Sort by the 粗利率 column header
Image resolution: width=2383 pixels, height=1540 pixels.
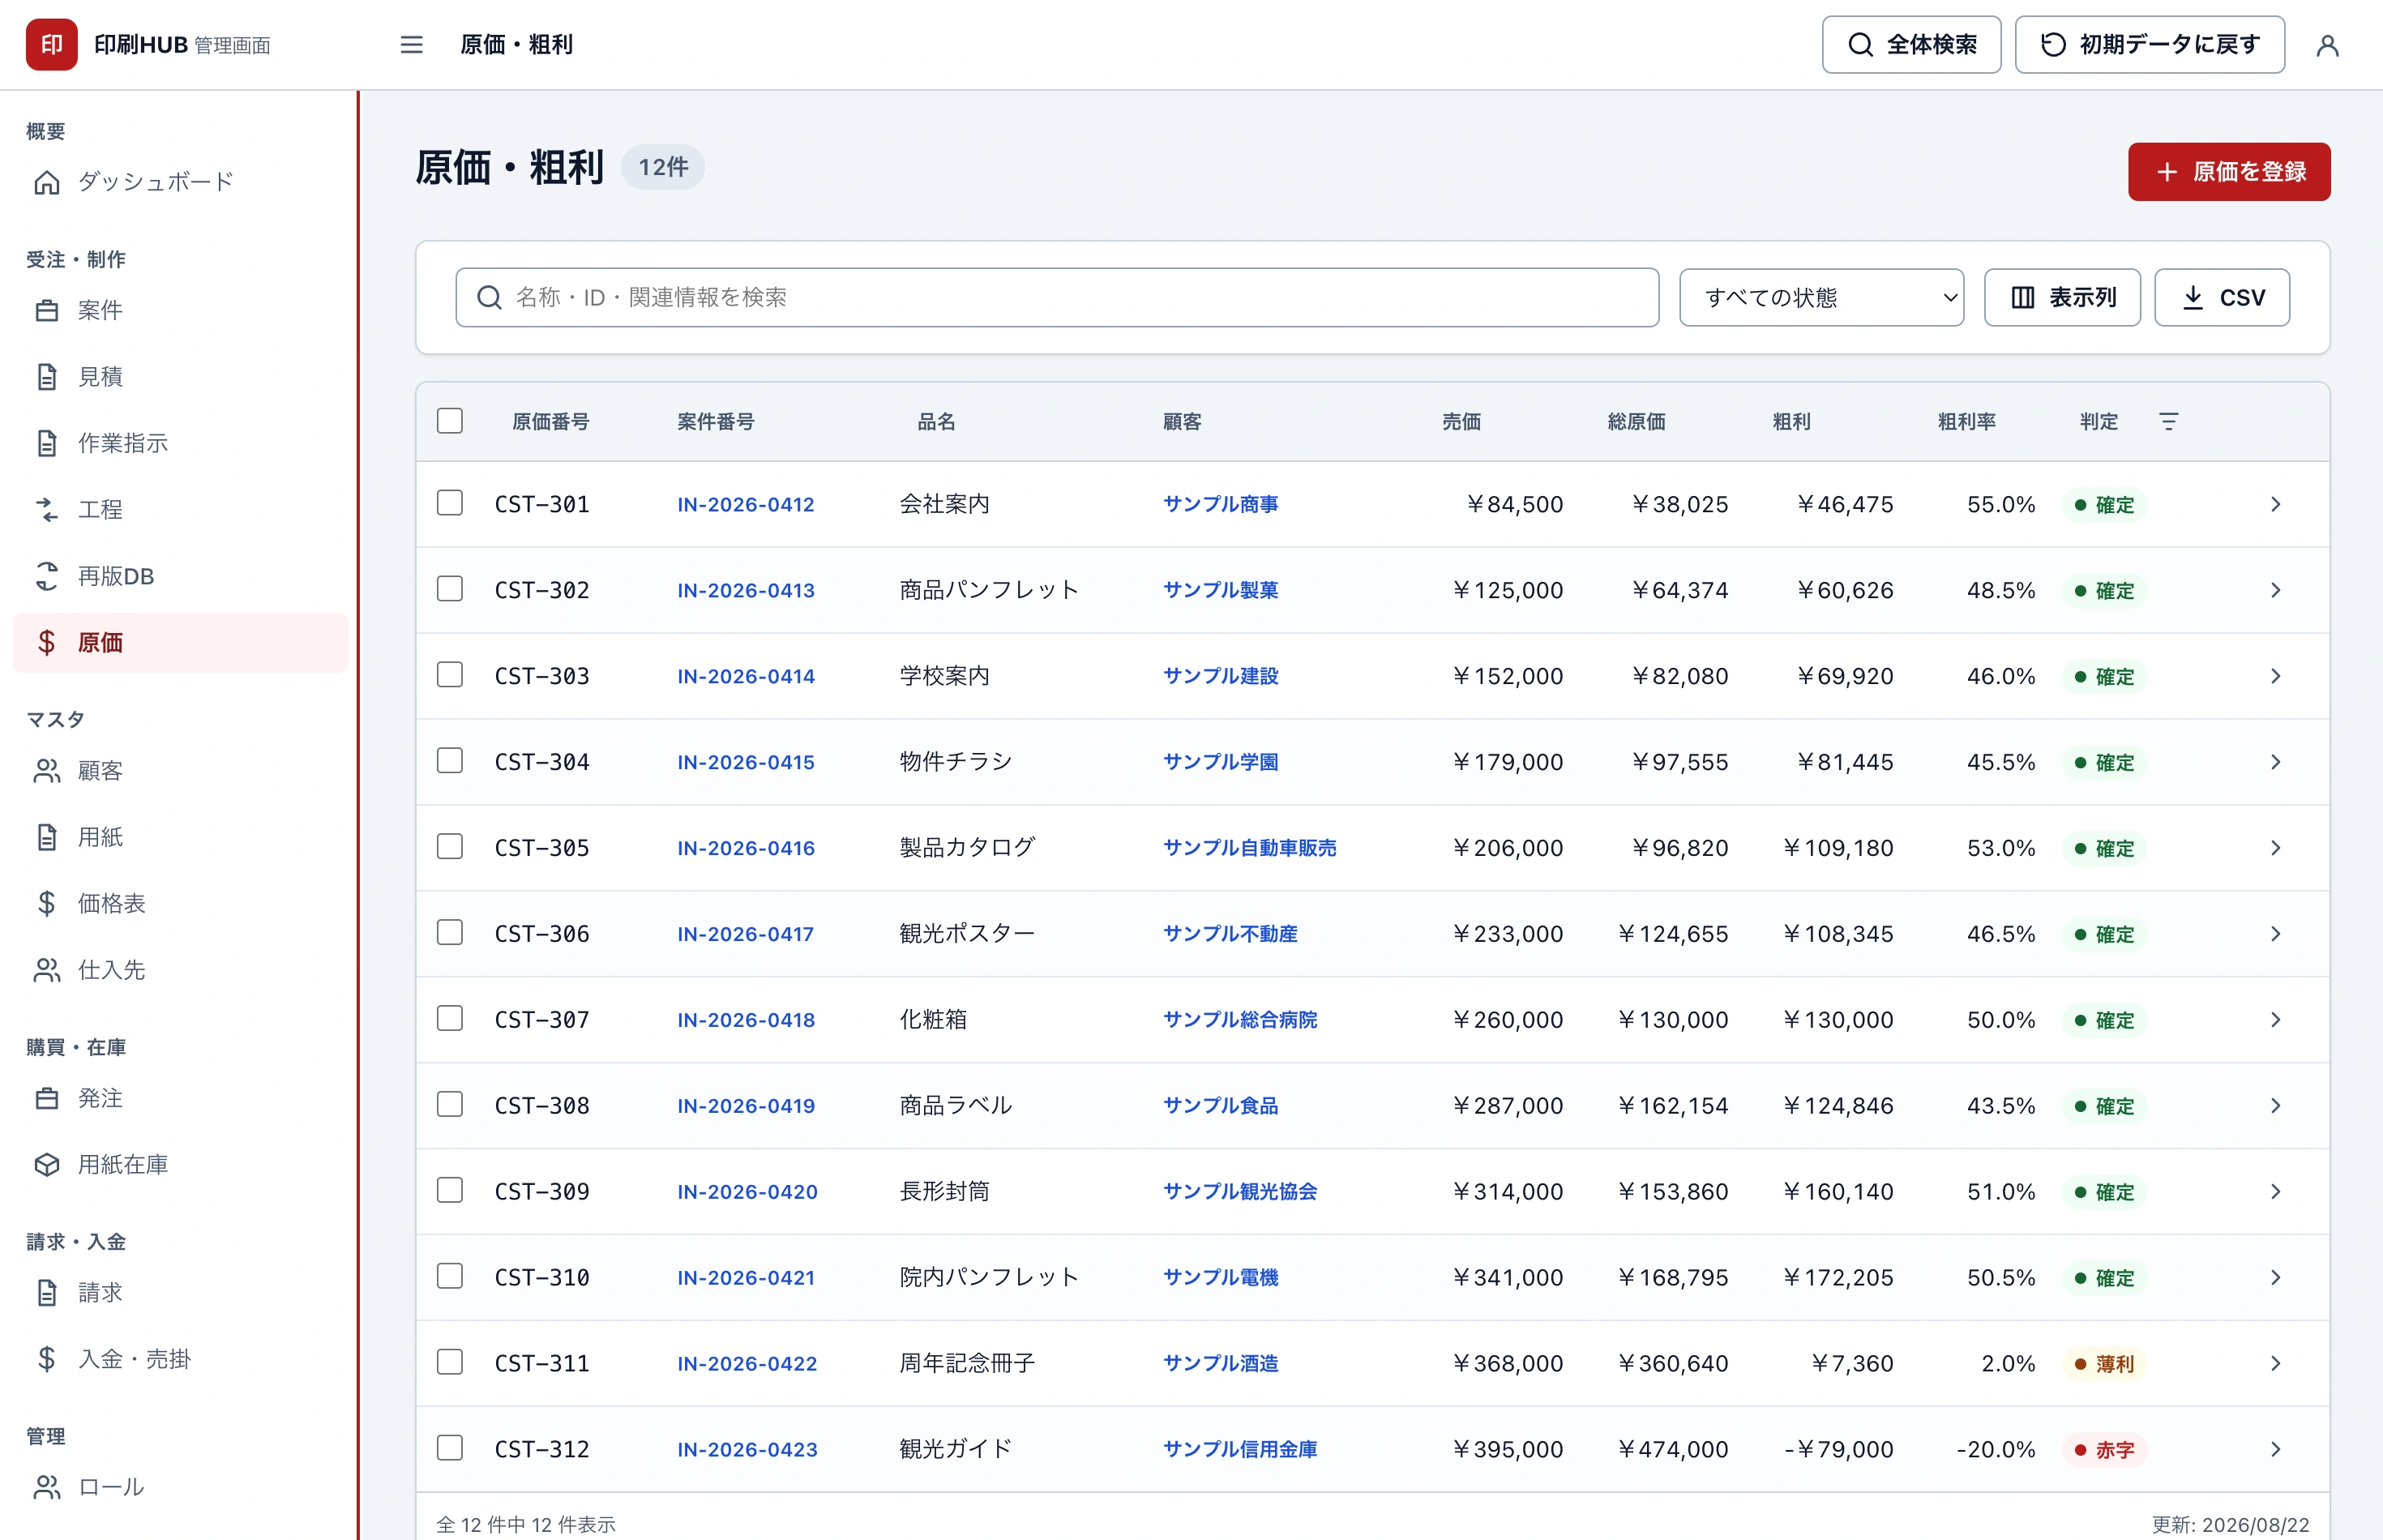pyautogui.click(x=1966, y=422)
